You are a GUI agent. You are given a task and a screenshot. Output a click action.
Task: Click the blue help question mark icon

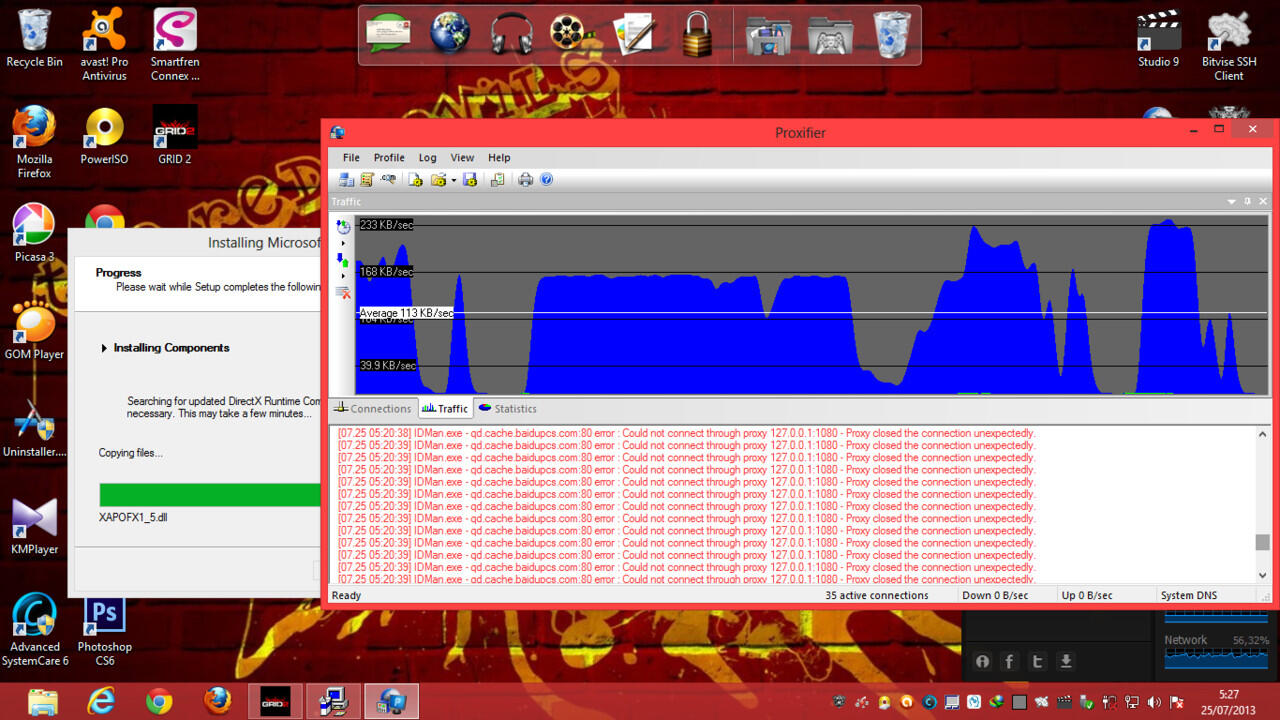pyautogui.click(x=546, y=180)
